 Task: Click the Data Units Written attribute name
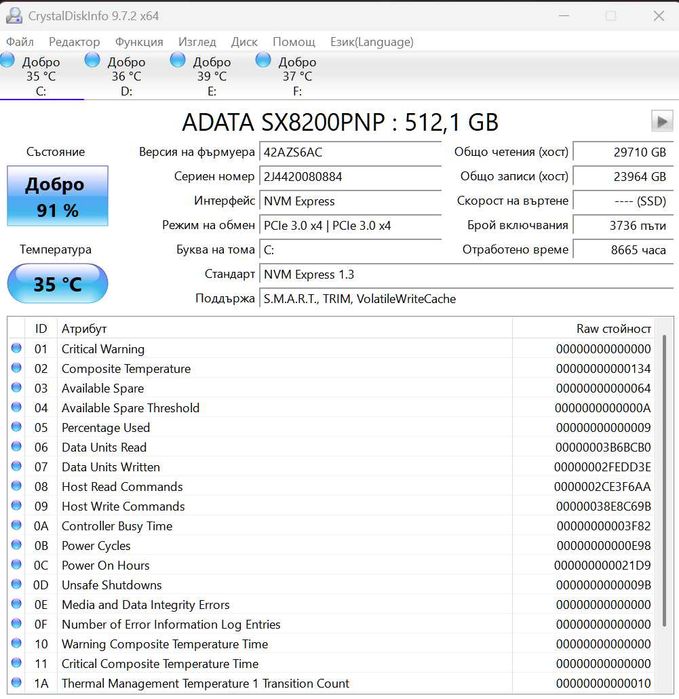coord(111,467)
